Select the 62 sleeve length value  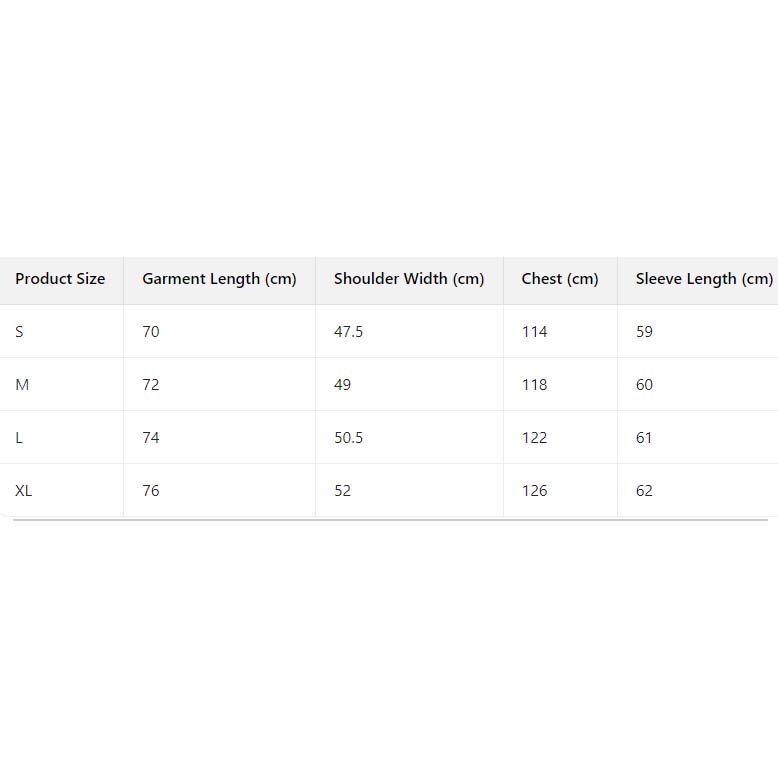644,491
